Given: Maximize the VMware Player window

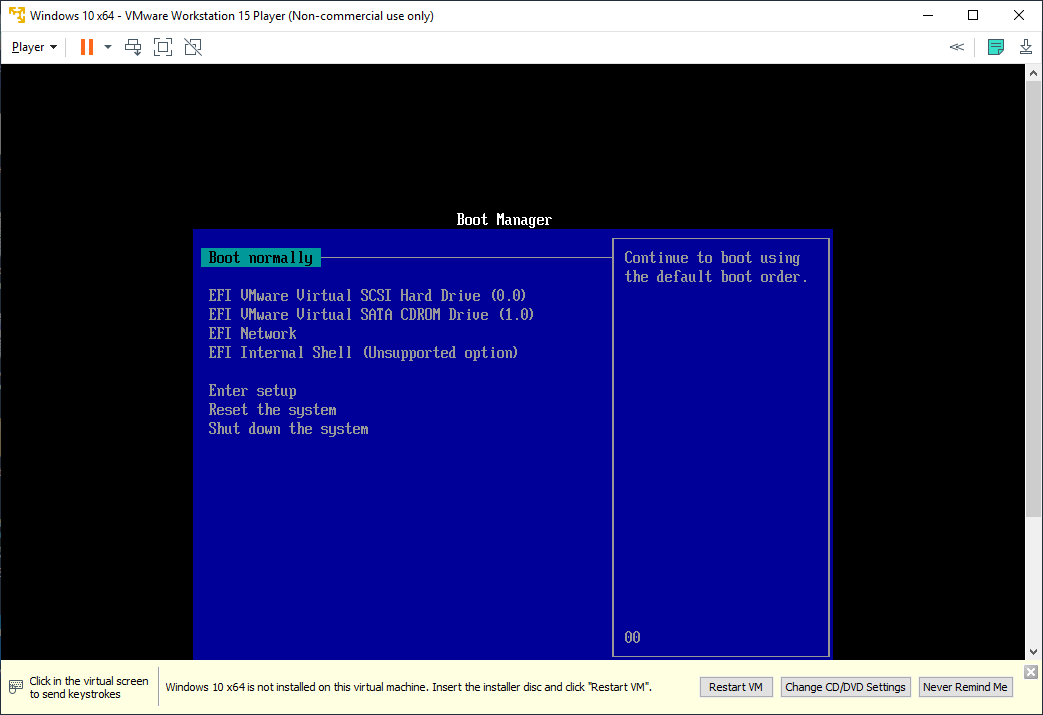Looking at the screenshot, I should (x=973, y=15).
